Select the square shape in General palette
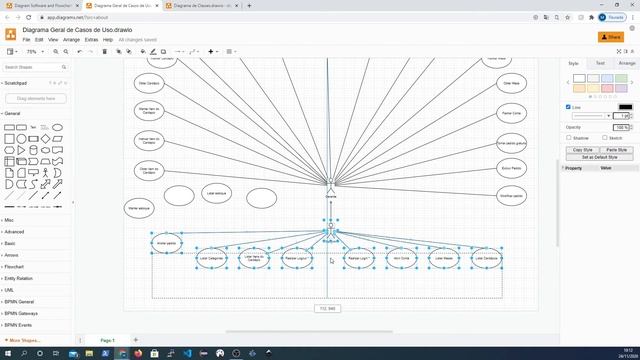 pos(9,139)
